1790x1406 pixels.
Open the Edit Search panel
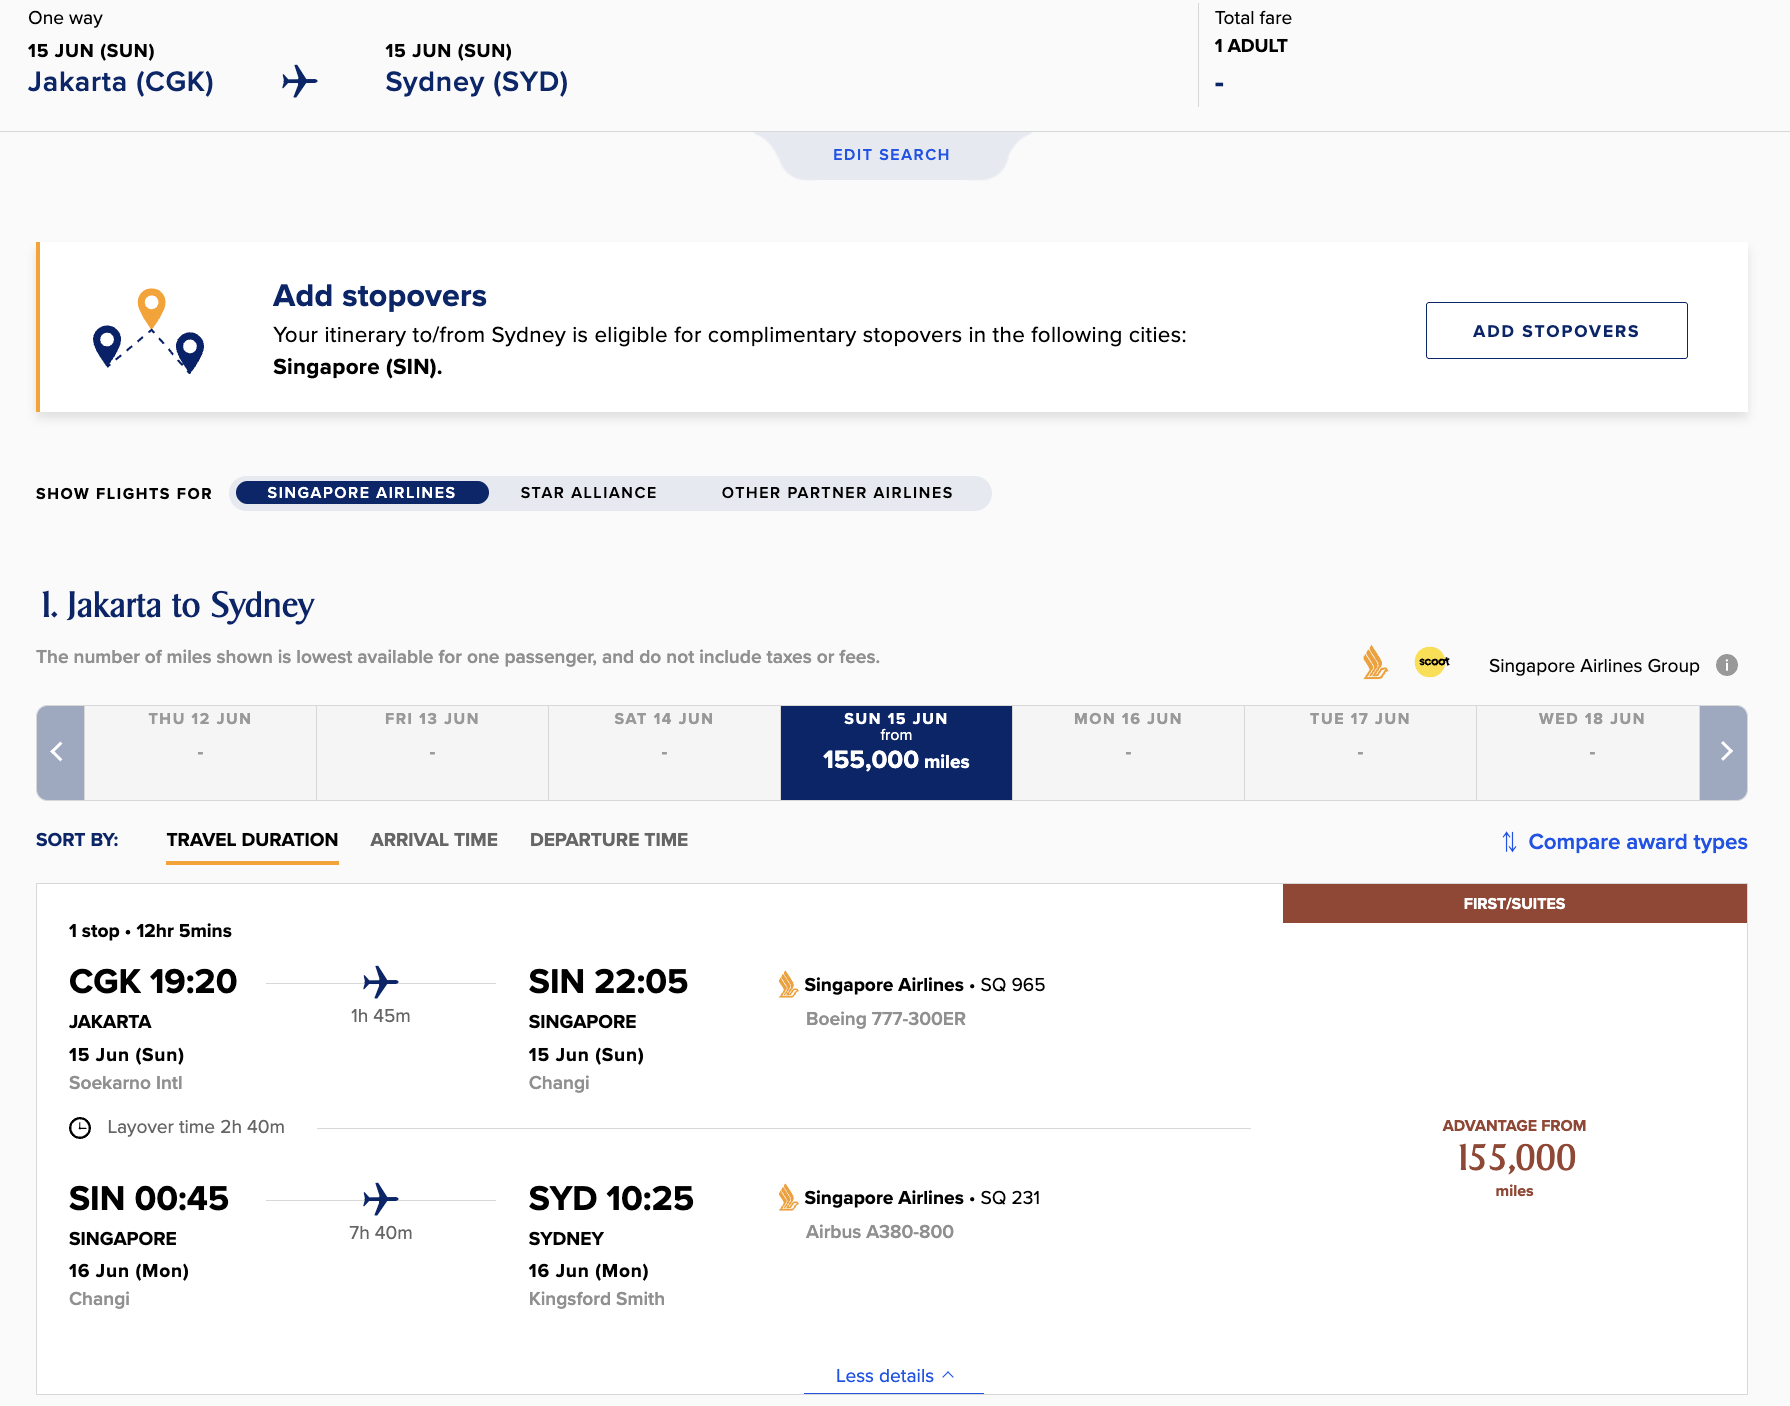pyautogui.click(x=891, y=155)
